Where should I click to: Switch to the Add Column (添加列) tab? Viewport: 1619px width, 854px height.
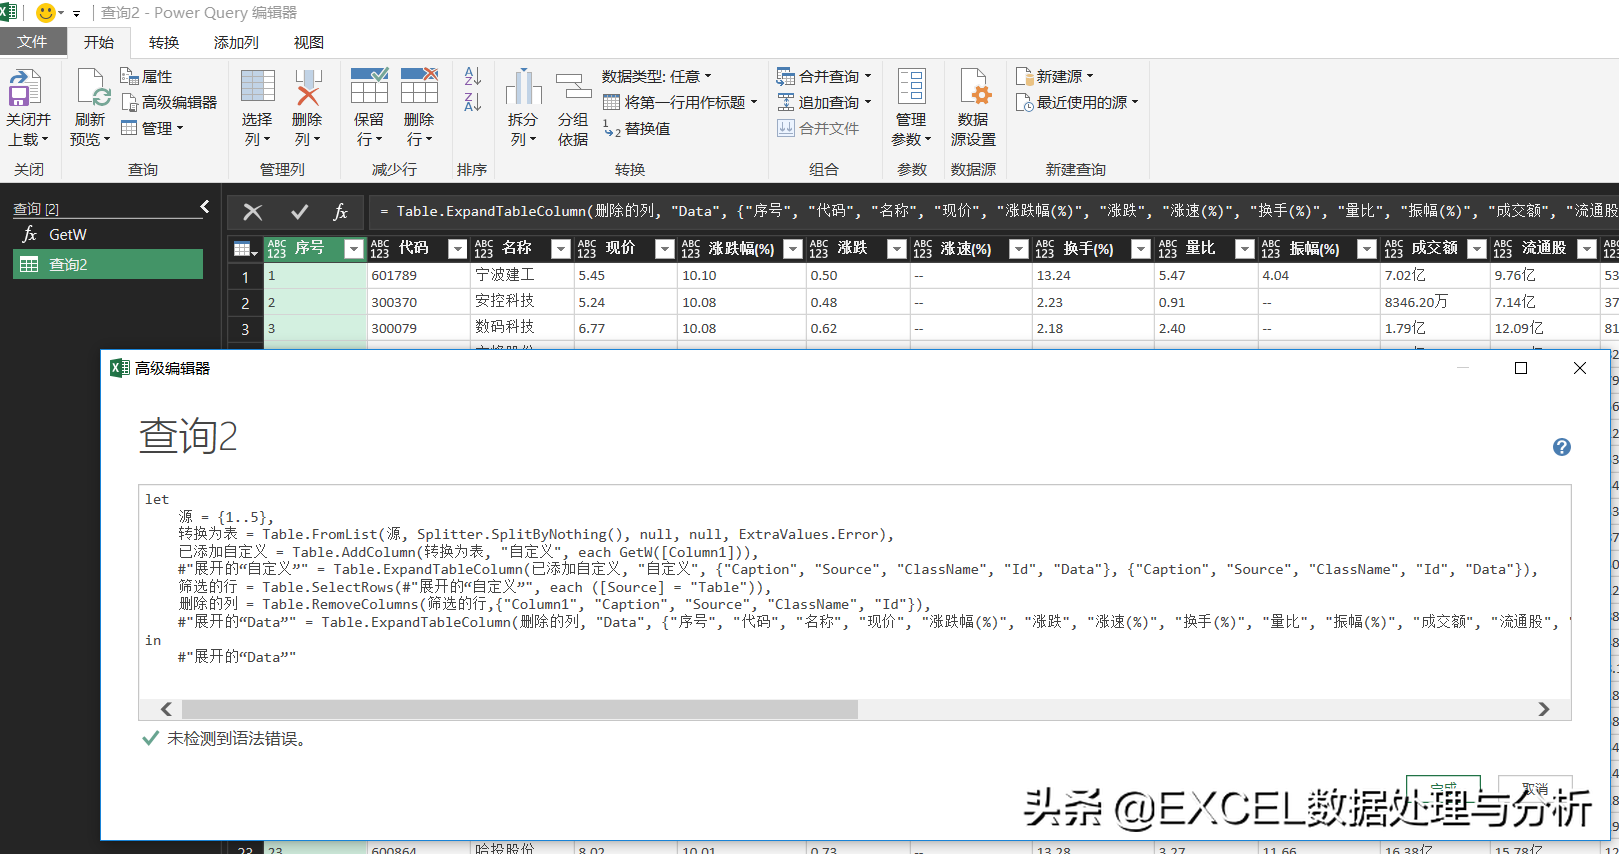click(x=236, y=42)
